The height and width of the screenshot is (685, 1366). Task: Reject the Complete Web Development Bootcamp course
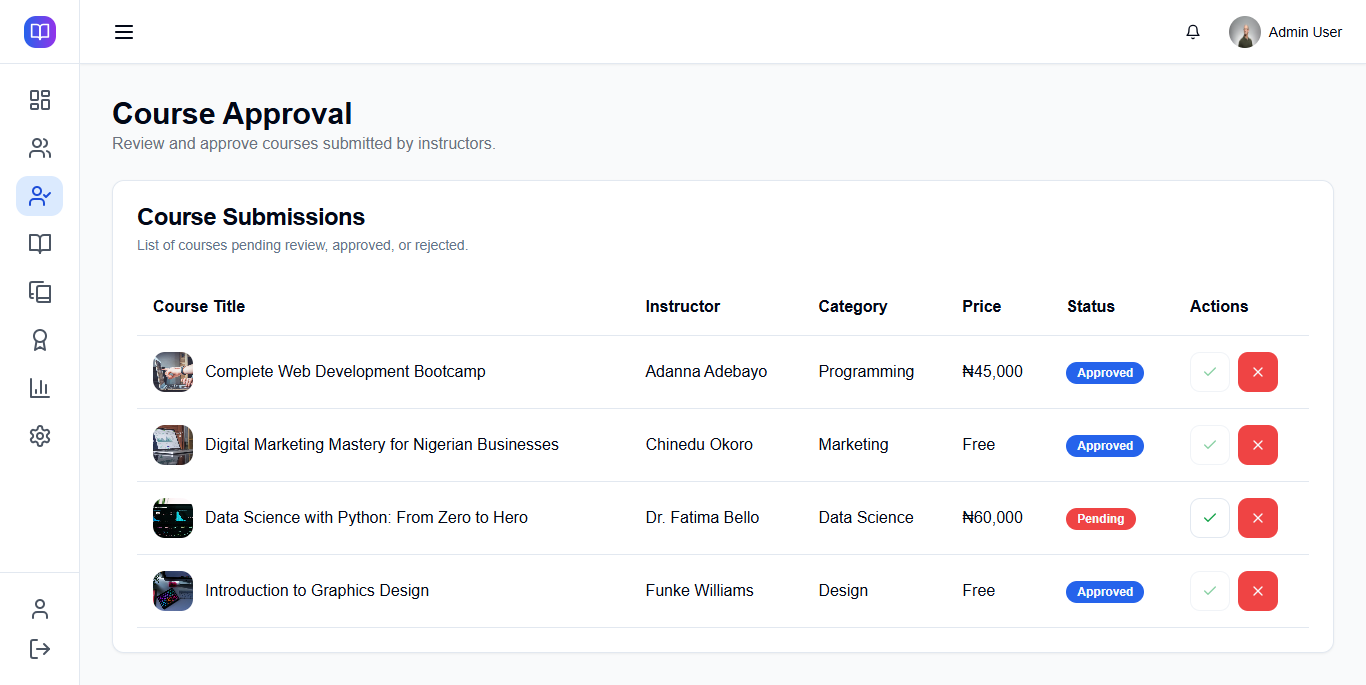pyautogui.click(x=1258, y=372)
